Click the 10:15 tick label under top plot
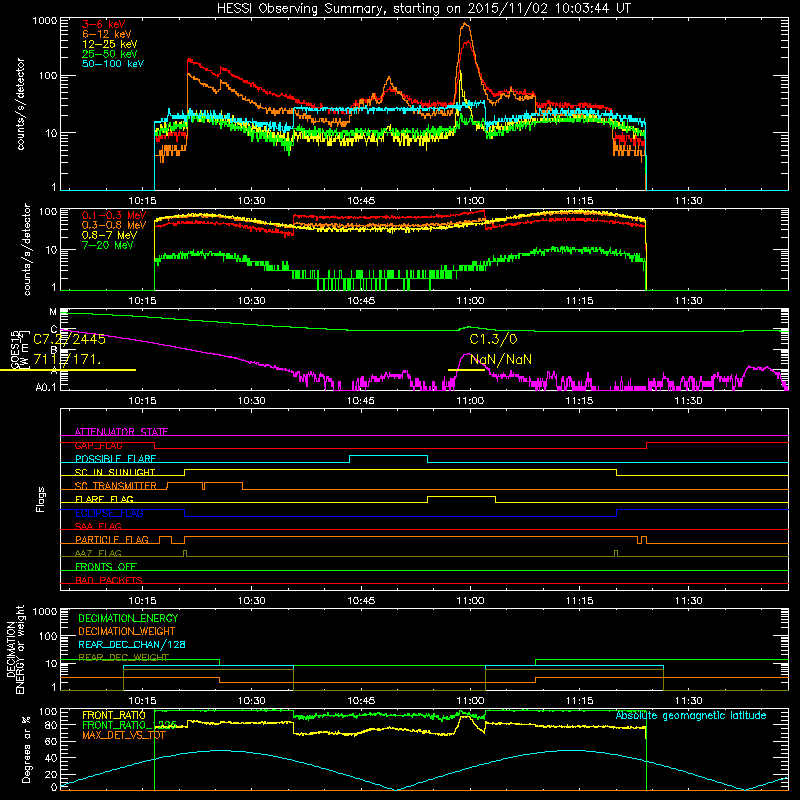Image resolution: width=800 pixels, height=800 pixels. pos(142,201)
